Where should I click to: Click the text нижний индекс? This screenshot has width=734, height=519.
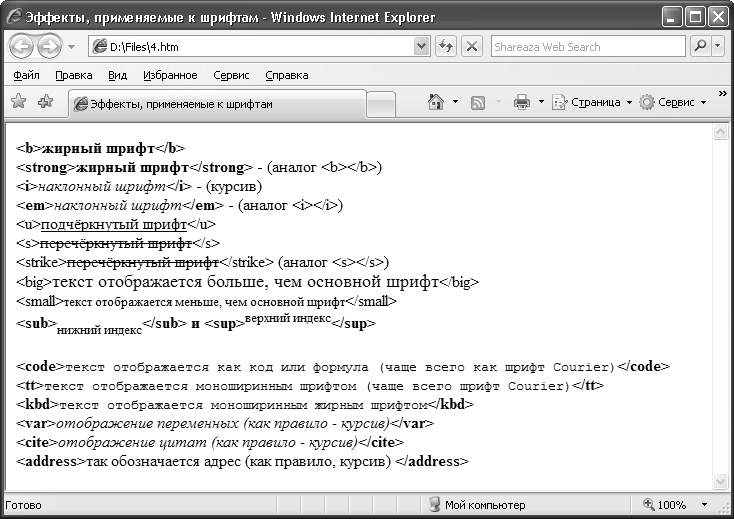click(99, 330)
